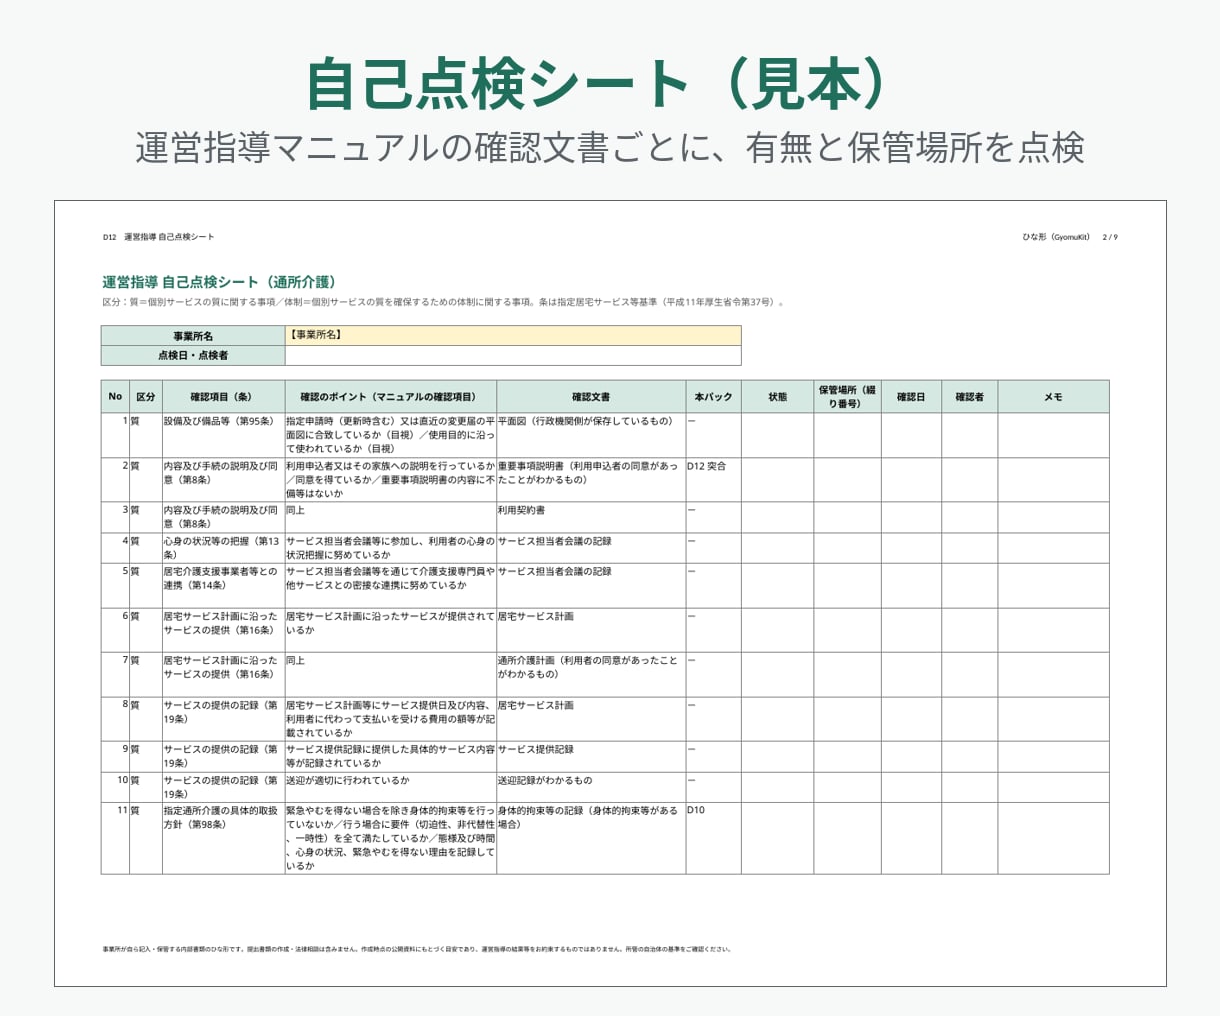Select the 点検日・点検者 label cell
The height and width of the screenshot is (1016, 1220).
[x=193, y=355]
